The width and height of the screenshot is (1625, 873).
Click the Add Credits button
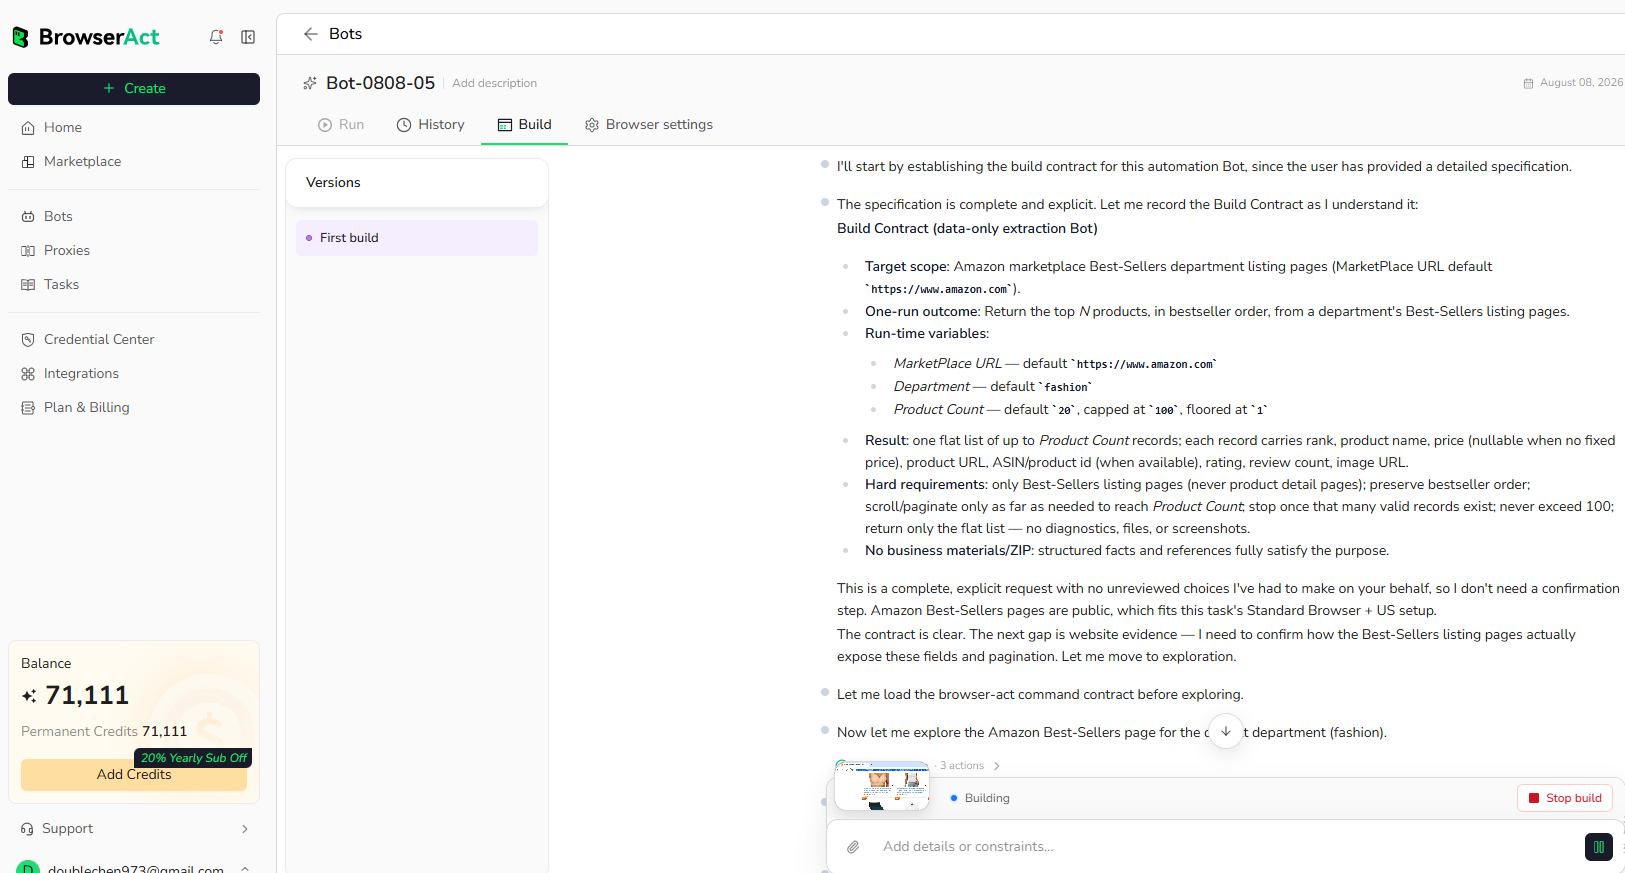134,775
